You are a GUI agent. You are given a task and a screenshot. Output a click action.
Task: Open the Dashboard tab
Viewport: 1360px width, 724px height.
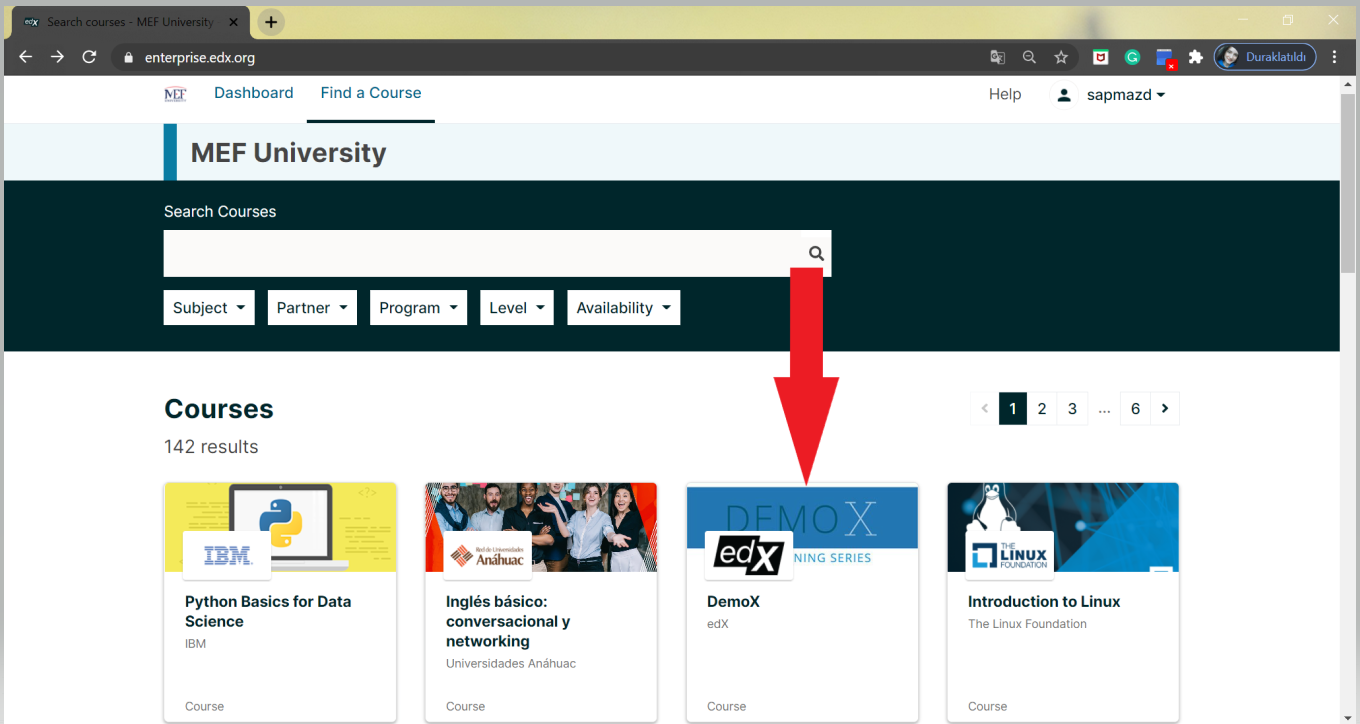coord(254,93)
